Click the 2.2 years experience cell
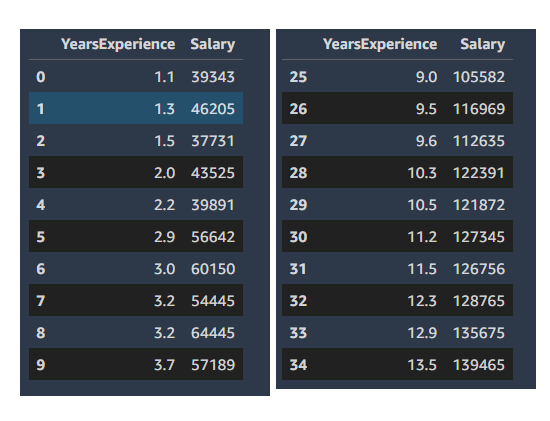This screenshot has height=421, width=550. (165, 205)
